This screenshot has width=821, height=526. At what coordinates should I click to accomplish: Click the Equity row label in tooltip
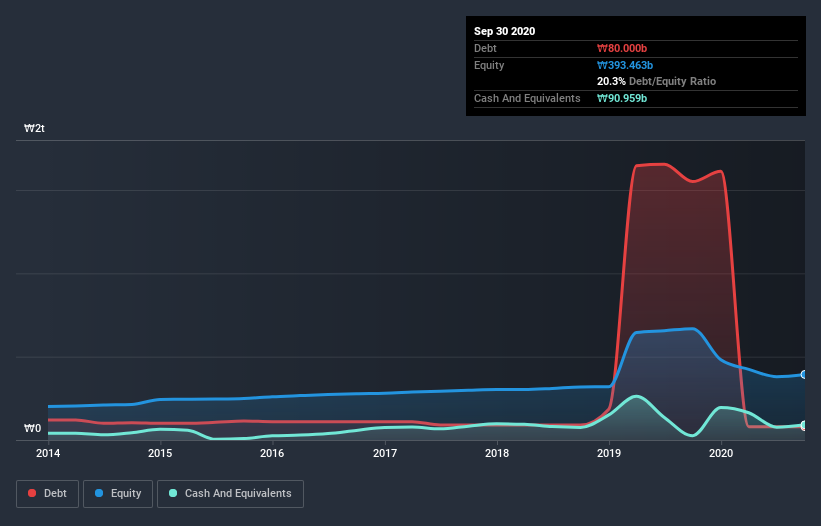[x=489, y=65]
